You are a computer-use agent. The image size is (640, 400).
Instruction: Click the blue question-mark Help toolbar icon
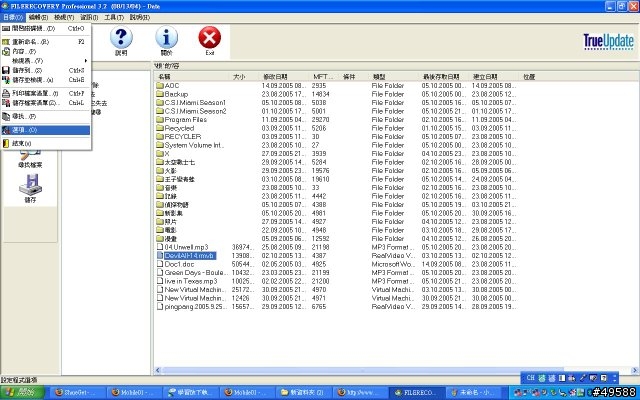coord(121,37)
